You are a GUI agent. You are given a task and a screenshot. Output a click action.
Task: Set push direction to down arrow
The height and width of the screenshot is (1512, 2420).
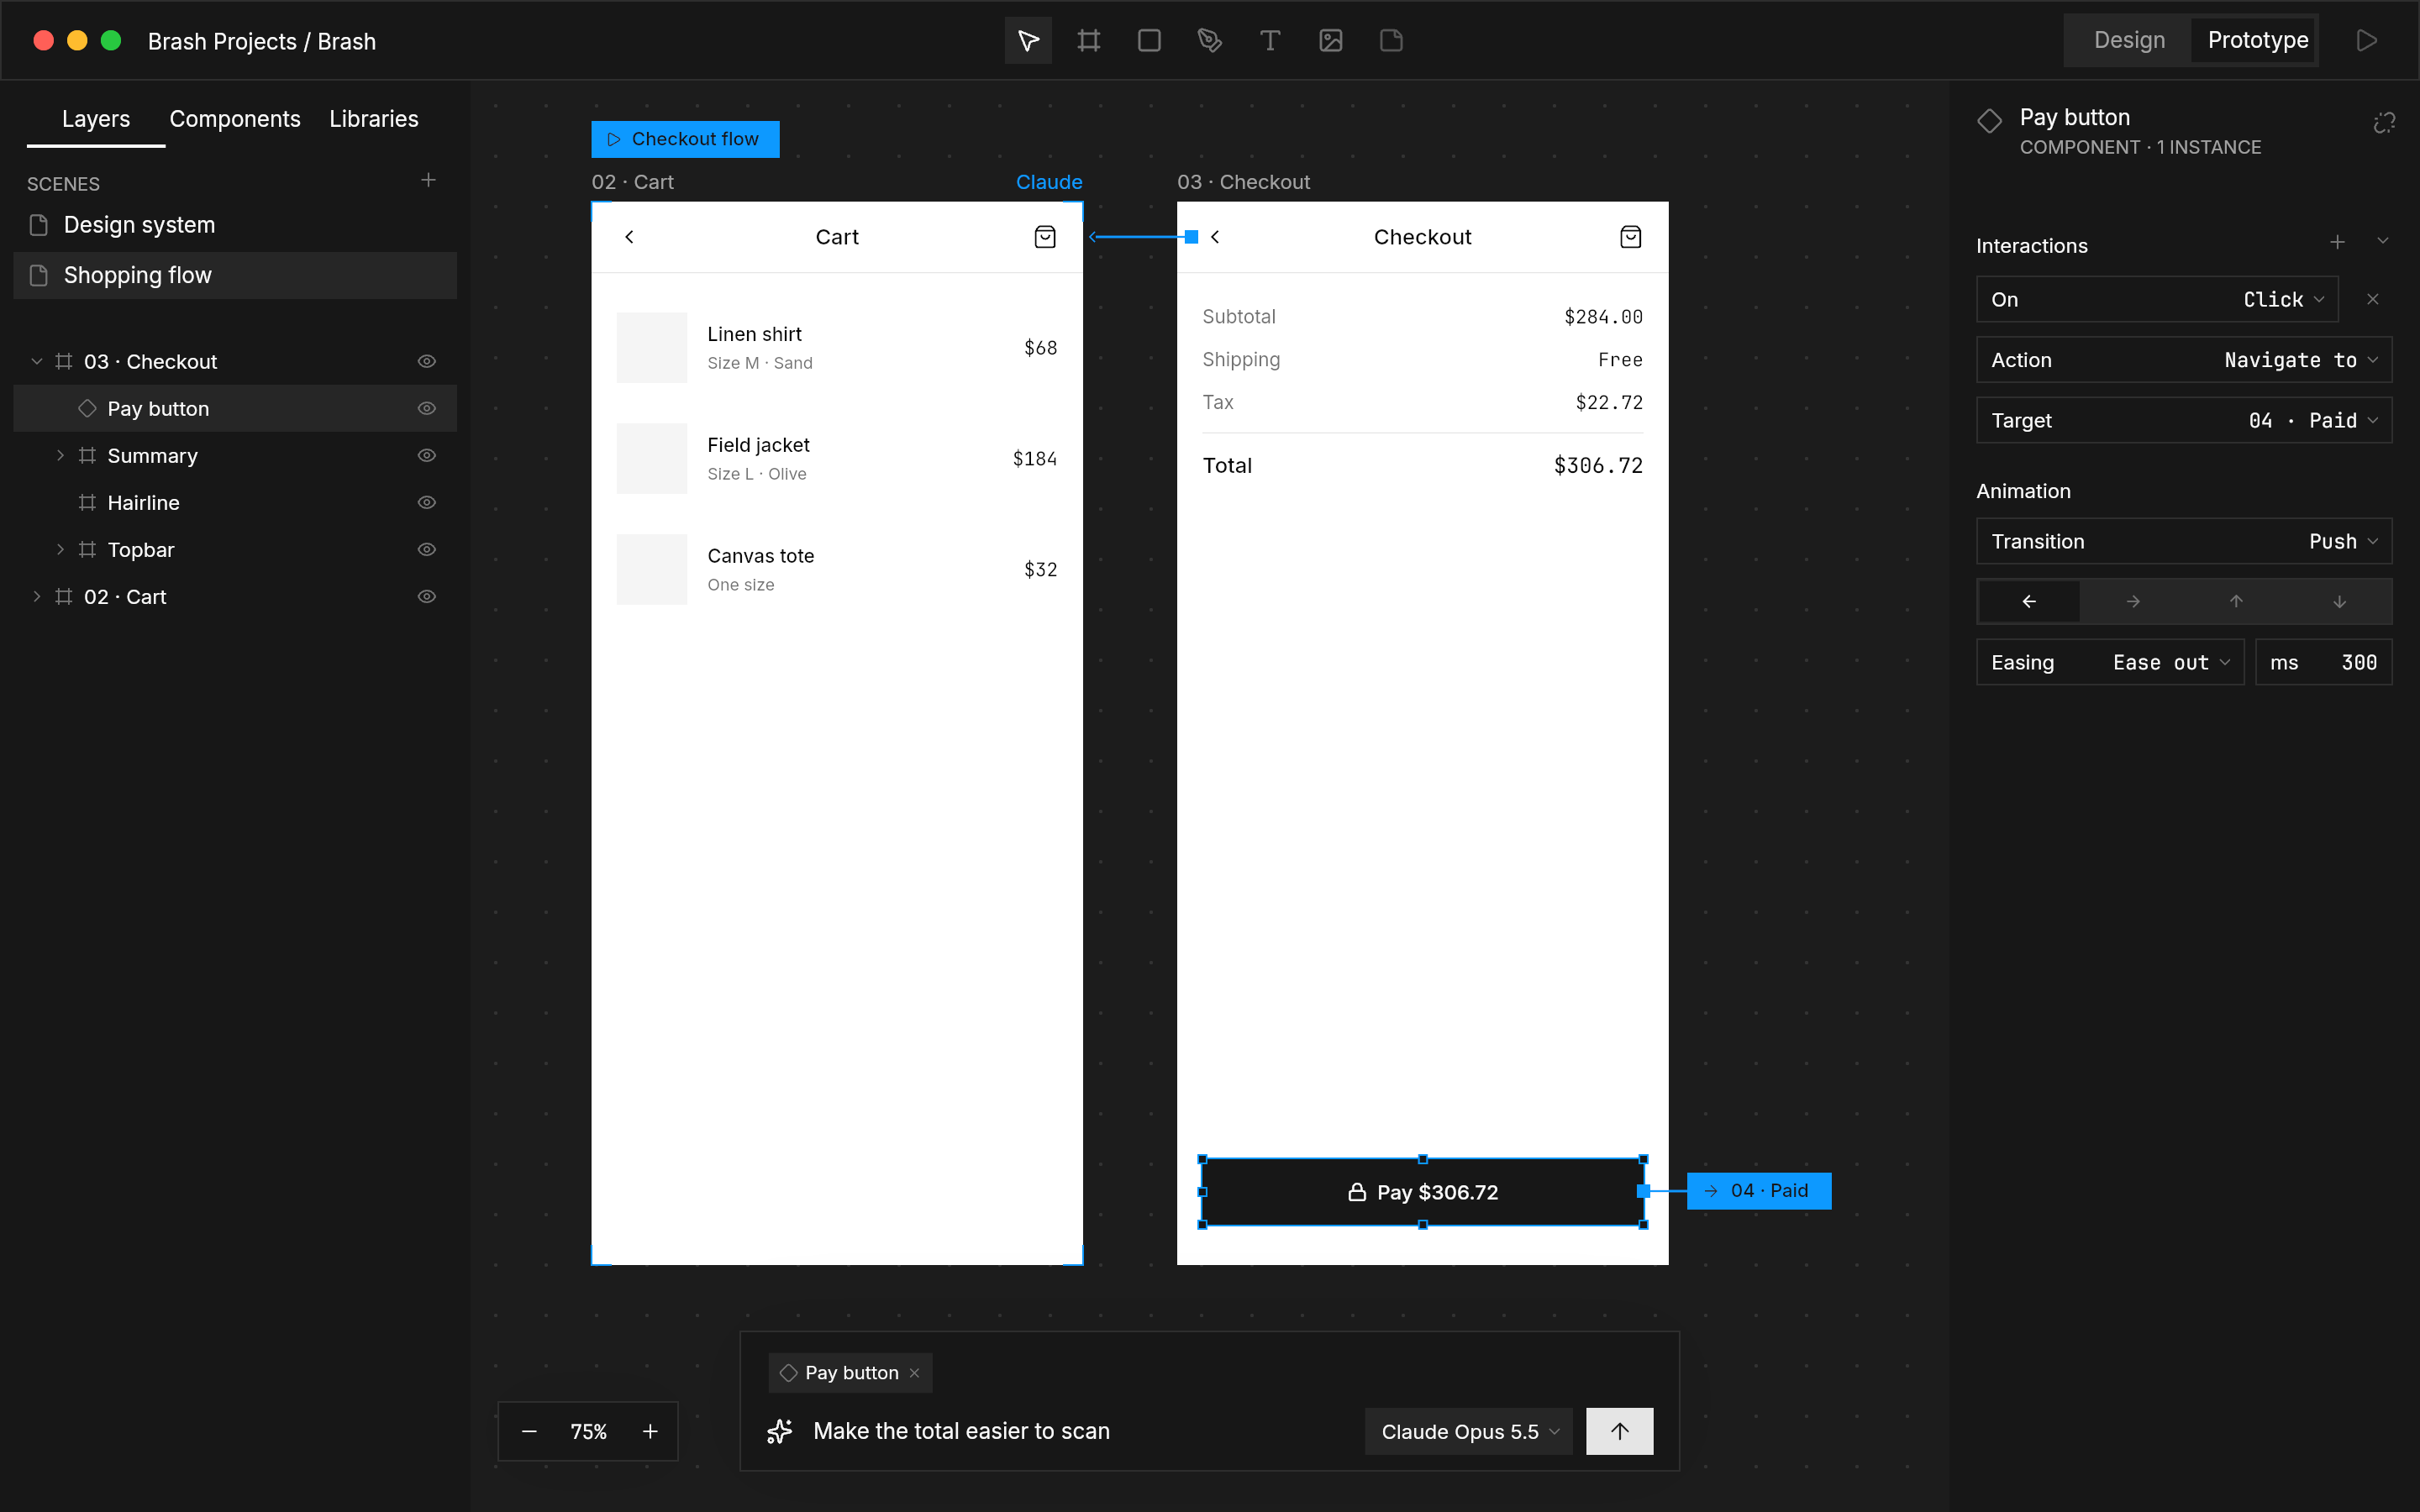[2340, 601]
